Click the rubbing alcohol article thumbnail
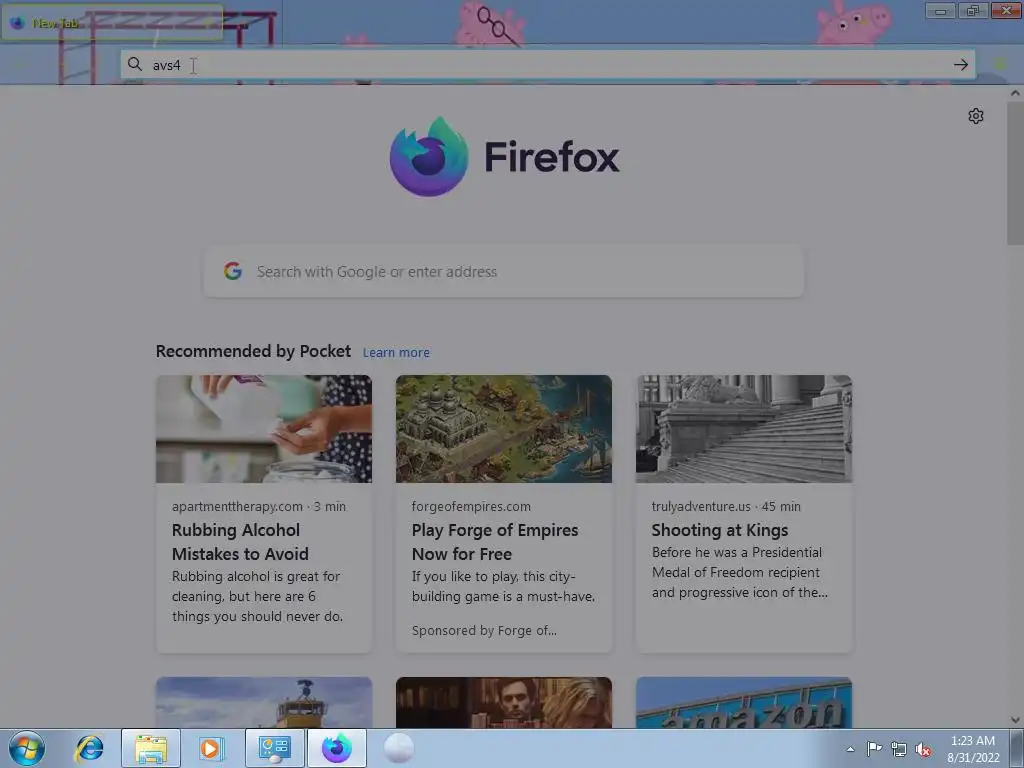1024x768 pixels. point(264,429)
